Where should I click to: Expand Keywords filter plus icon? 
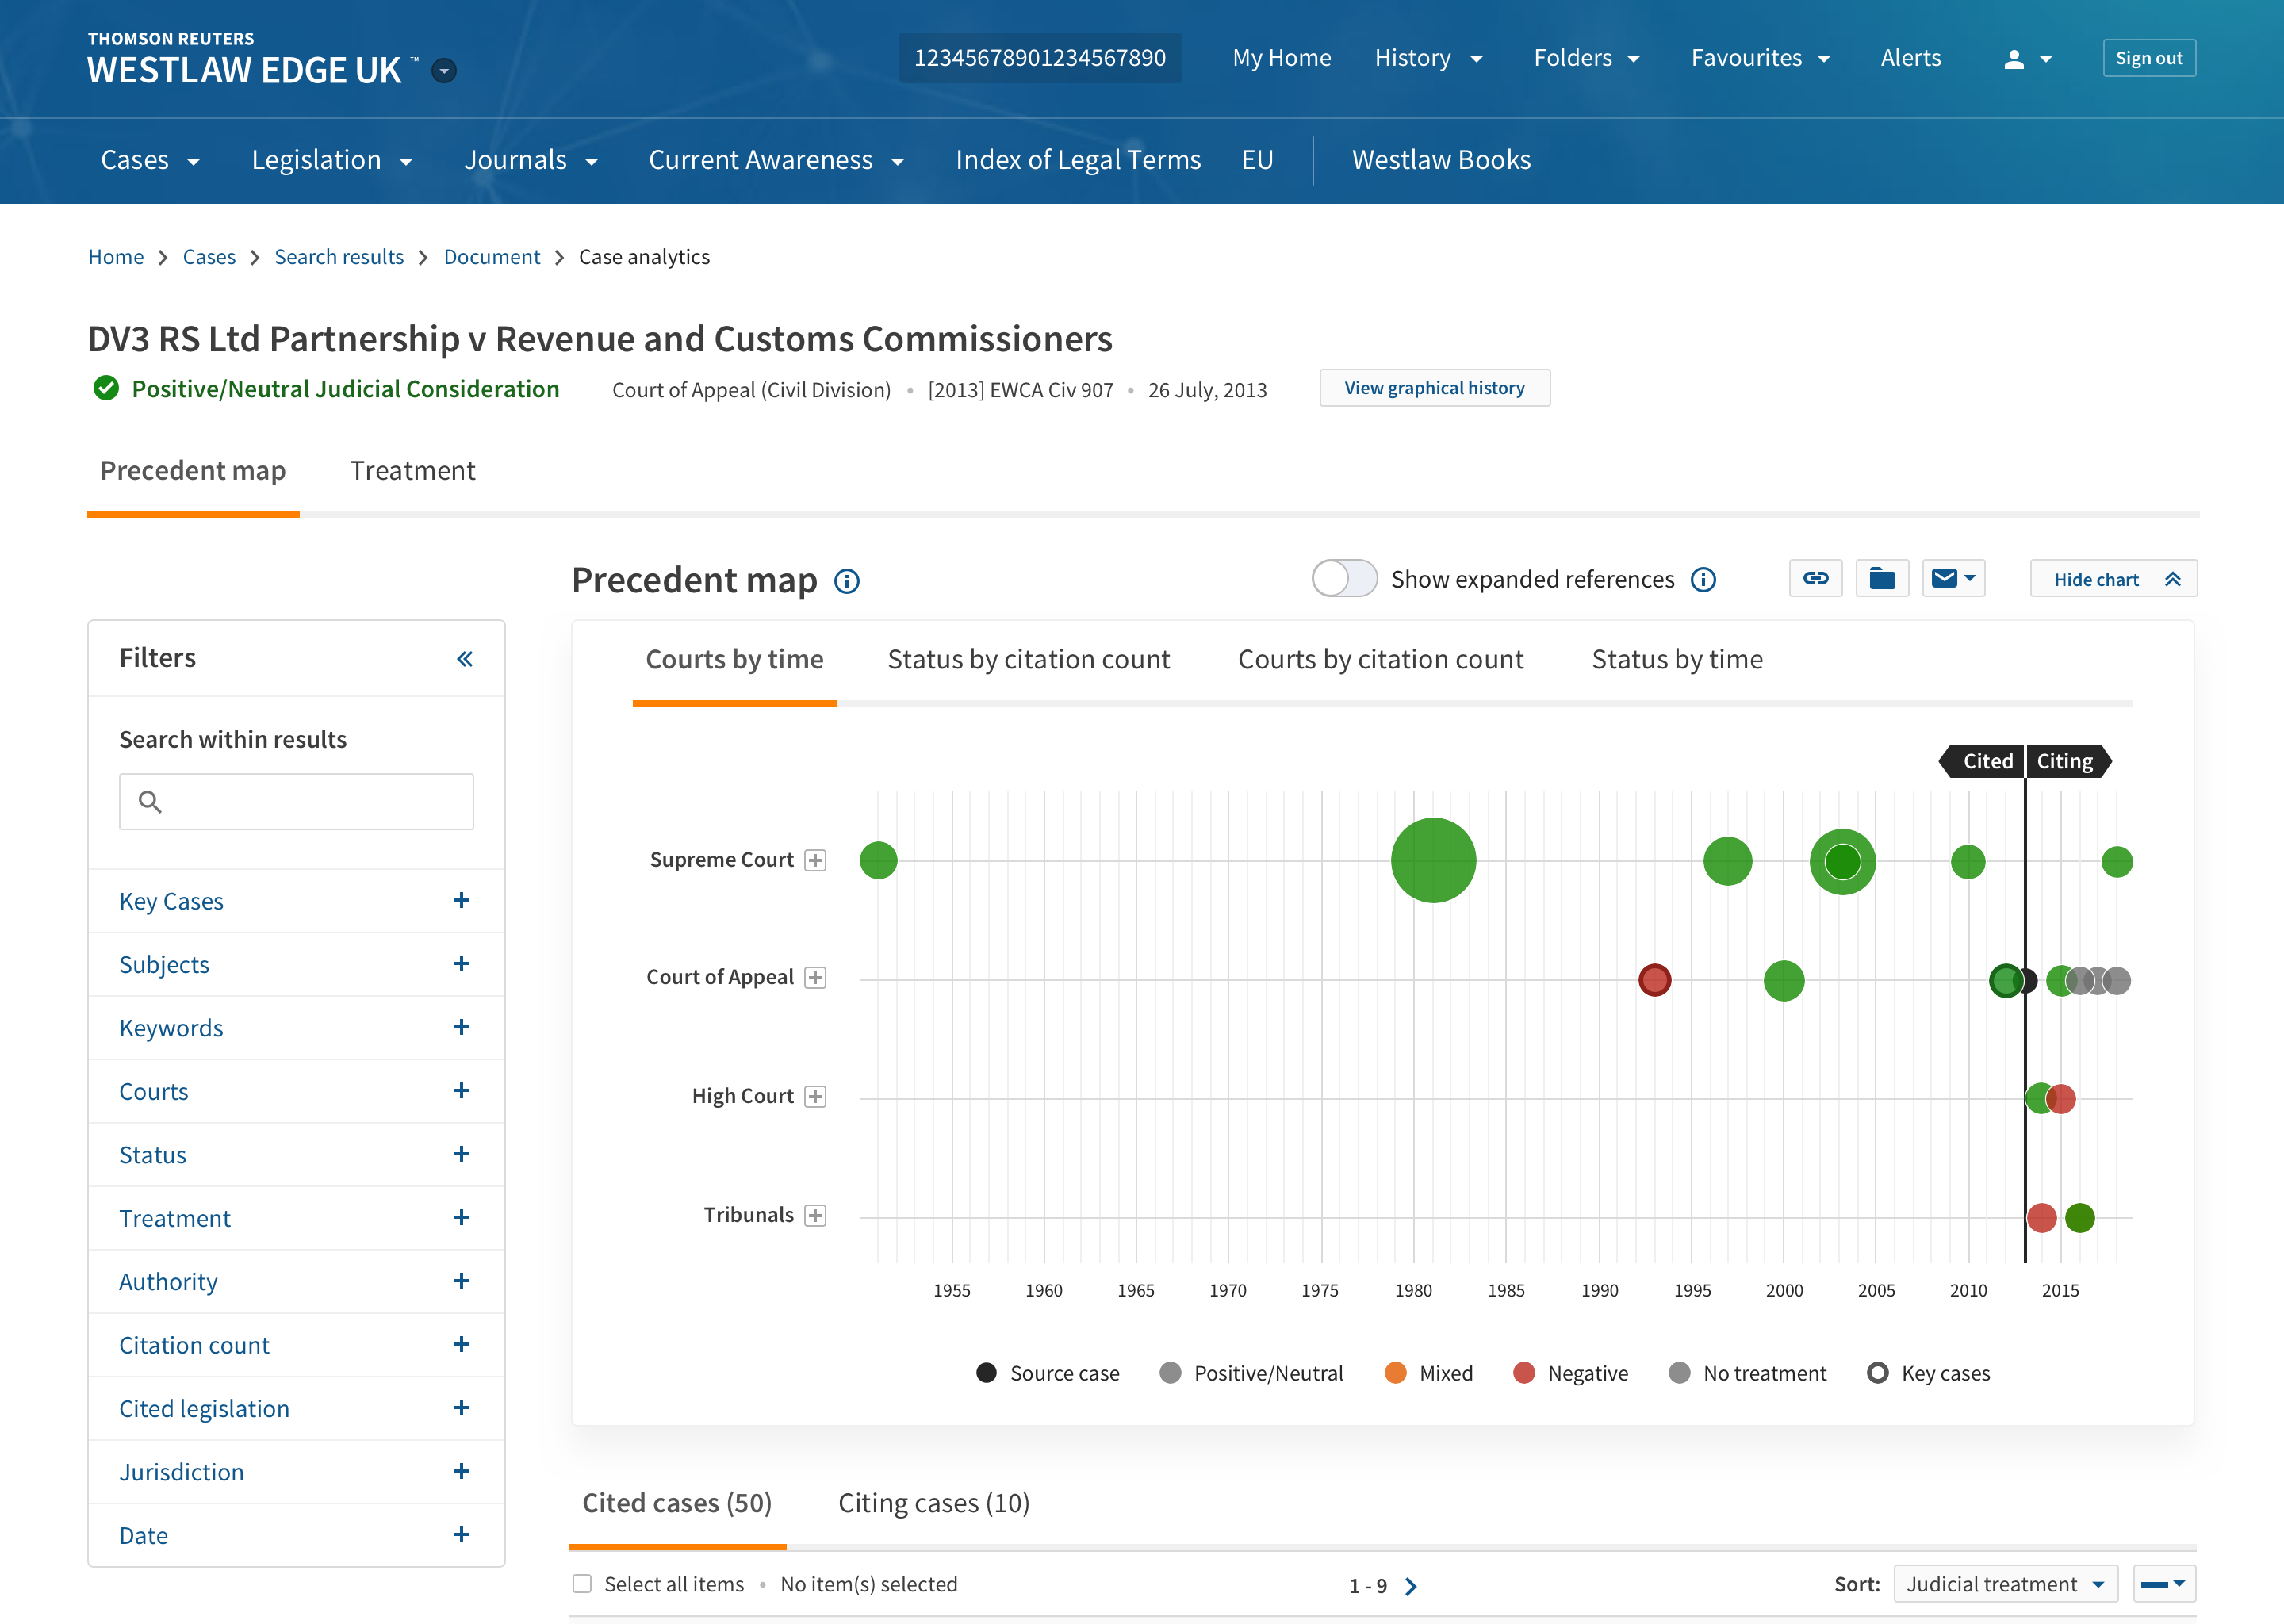[x=461, y=1027]
